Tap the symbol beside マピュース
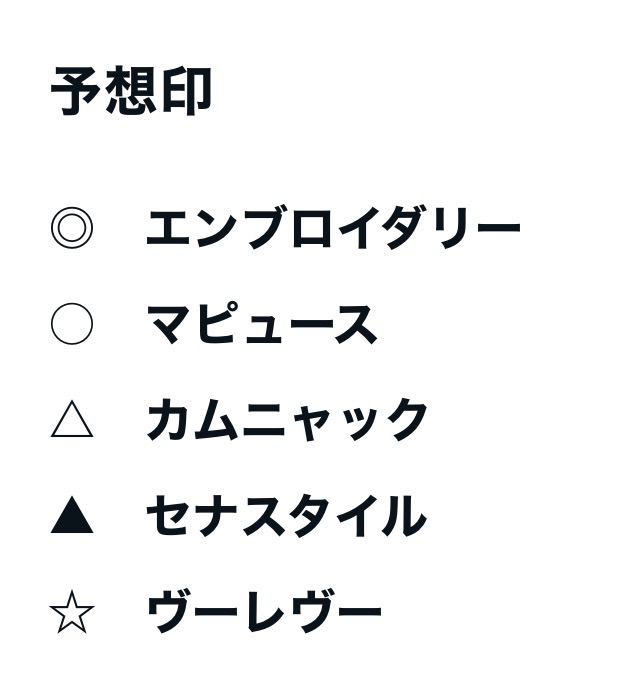This screenshot has height=692, width=630. 72,325
